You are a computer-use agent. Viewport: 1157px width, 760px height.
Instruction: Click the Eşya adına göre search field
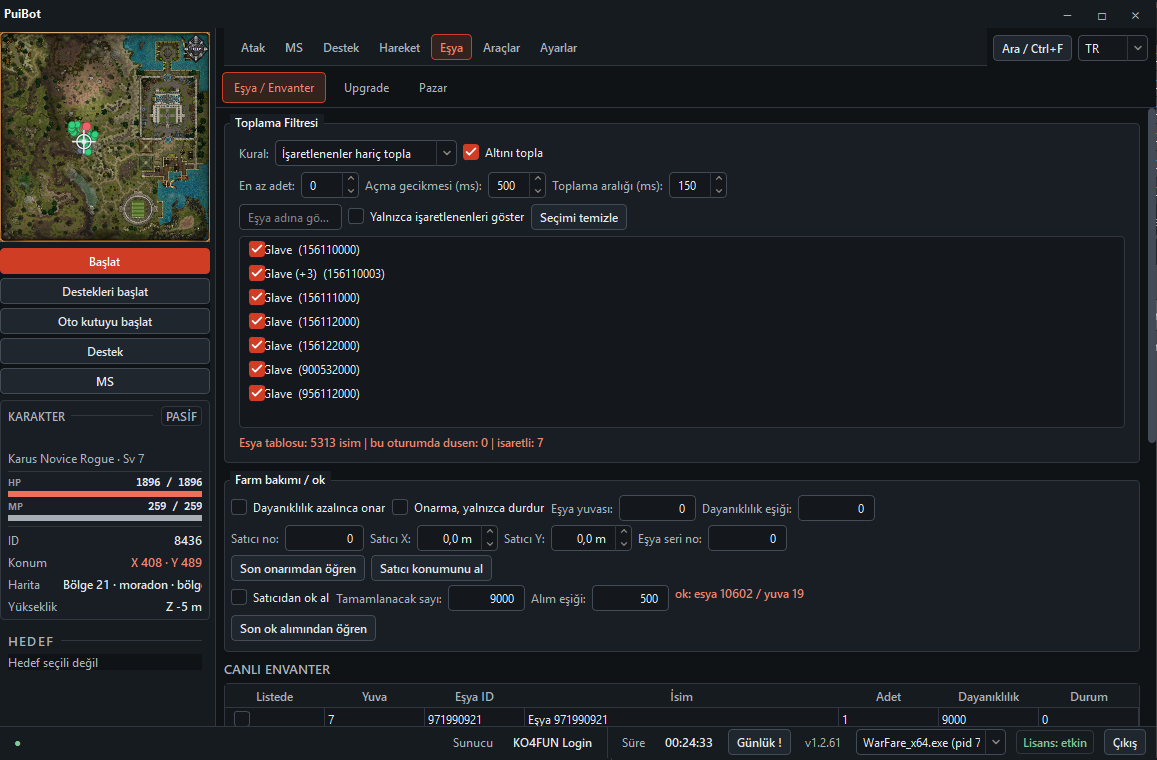(290, 218)
